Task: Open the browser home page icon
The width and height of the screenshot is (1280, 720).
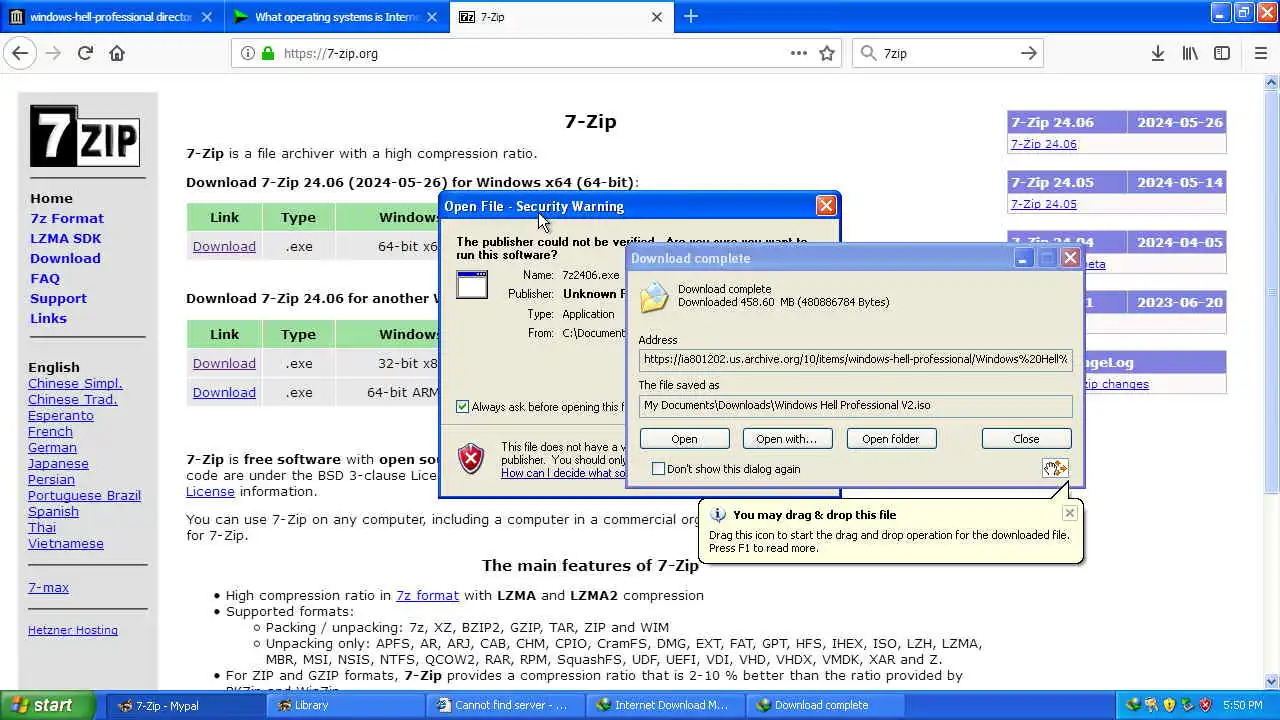Action: [117, 53]
